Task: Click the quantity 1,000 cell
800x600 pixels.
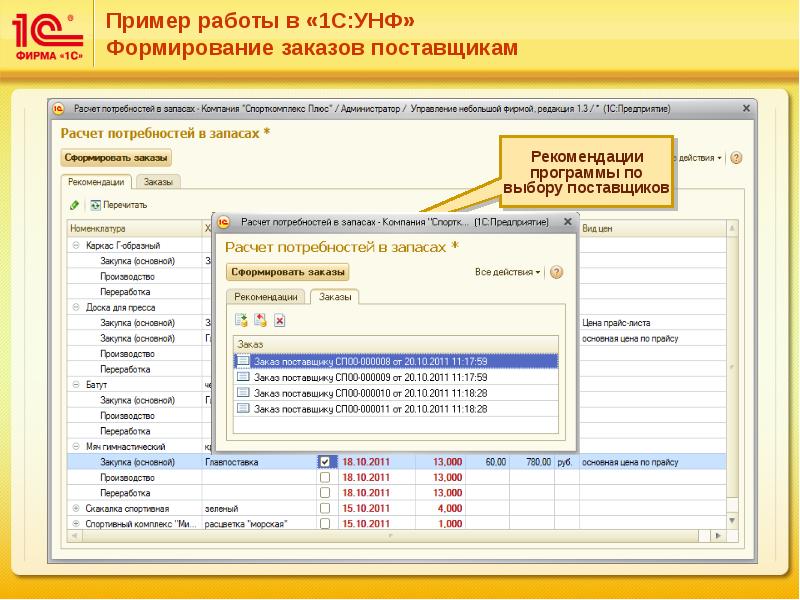Action: (440, 523)
